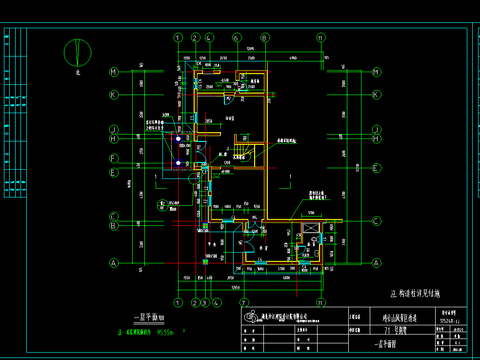
Task: Select grid axis bubble number 8
Action: (x=265, y=38)
